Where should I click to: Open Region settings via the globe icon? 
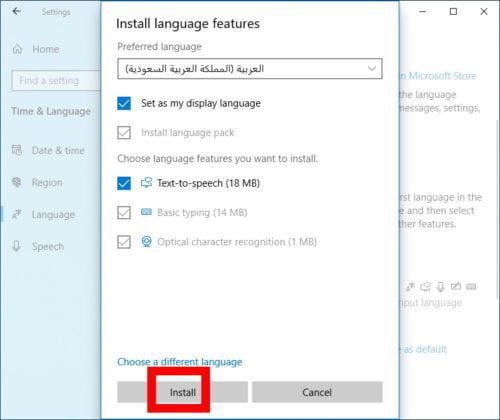point(17,182)
